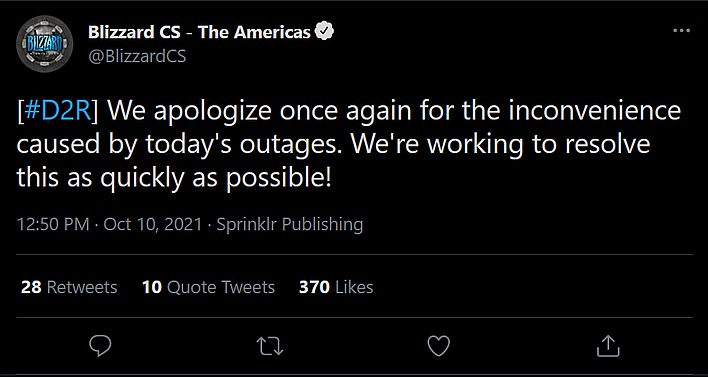This screenshot has height=377, width=708.
Task: Retweet using the arrows icon
Action: 270,346
